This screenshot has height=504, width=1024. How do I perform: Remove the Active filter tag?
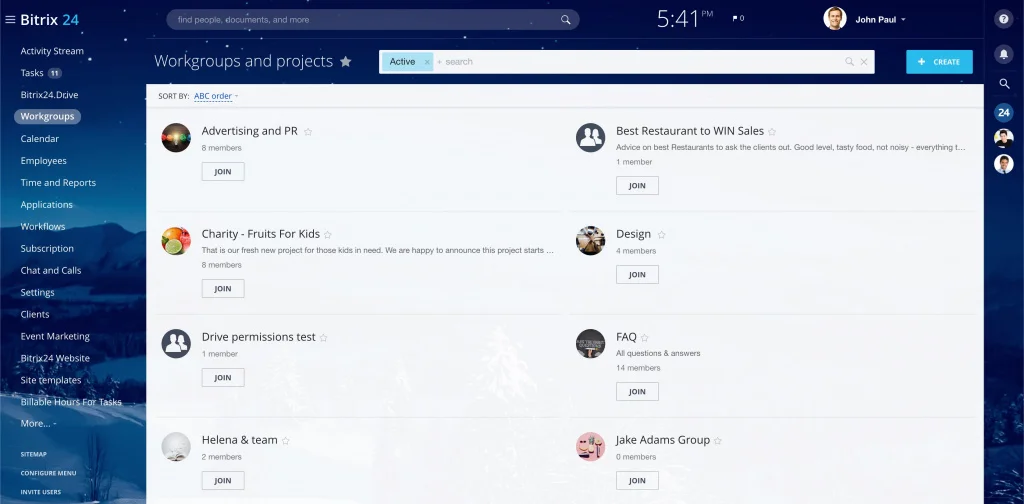pyautogui.click(x=427, y=62)
